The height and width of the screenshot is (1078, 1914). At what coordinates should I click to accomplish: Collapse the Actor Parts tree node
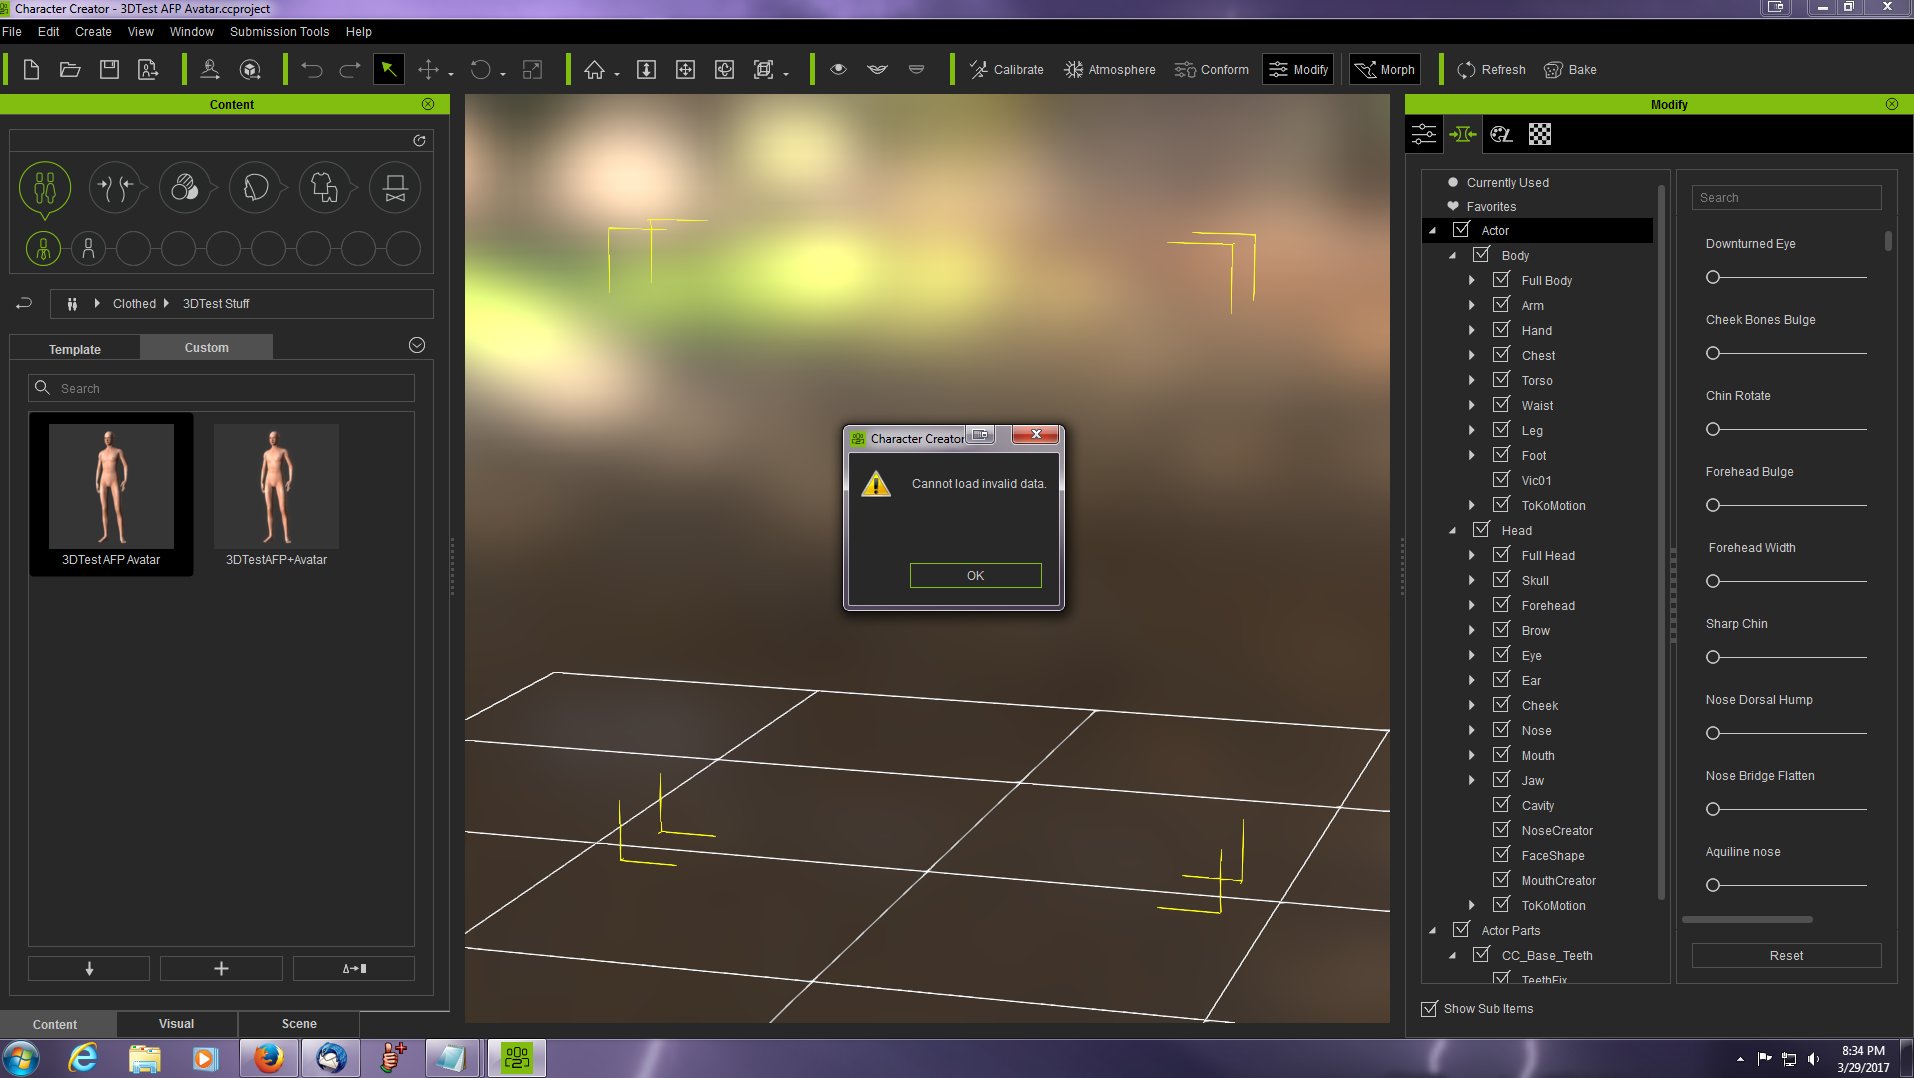[x=1432, y=931]
